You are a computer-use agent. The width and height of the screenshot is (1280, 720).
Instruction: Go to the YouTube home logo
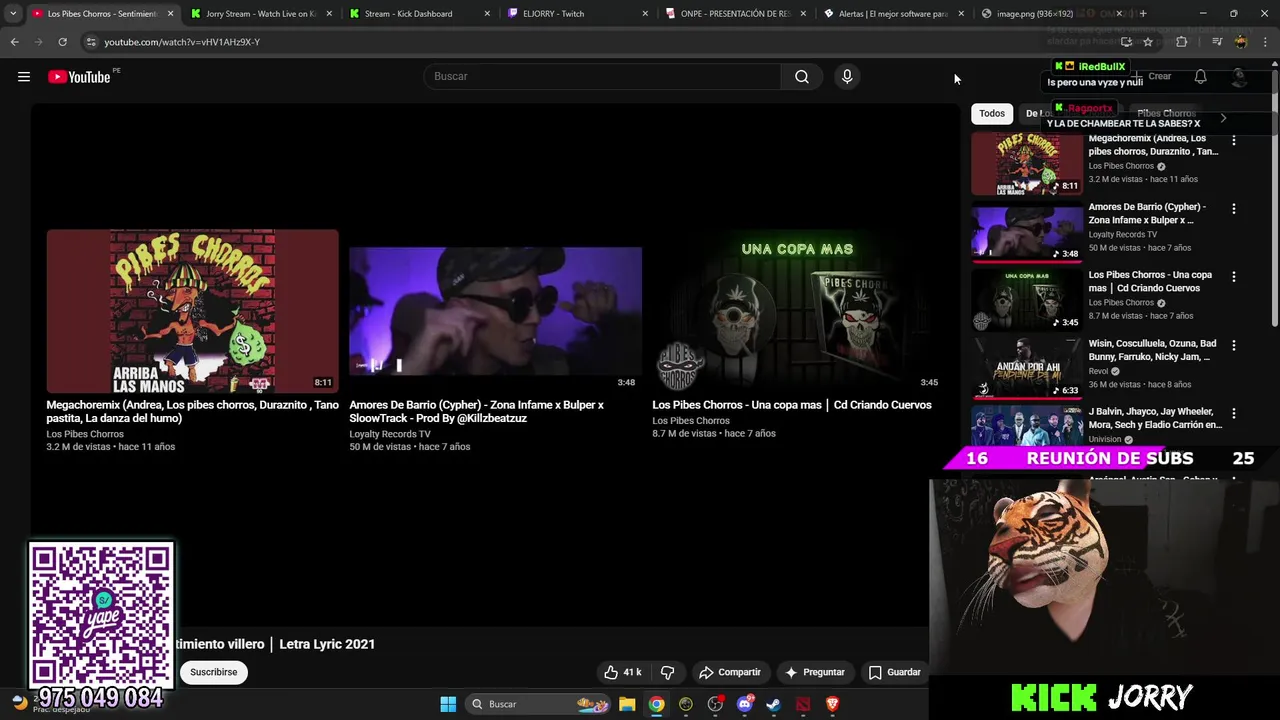[79, 77]
